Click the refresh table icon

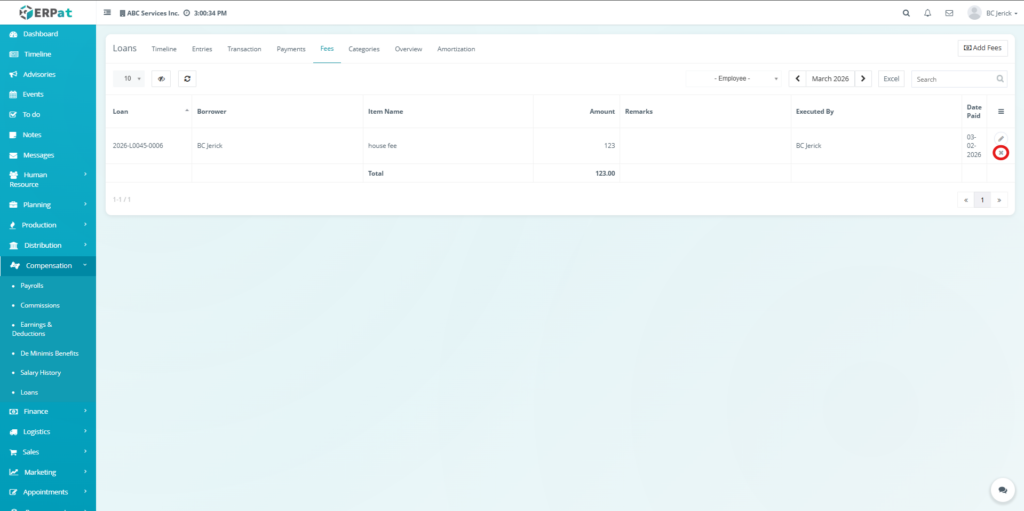[x=187, y=78]
